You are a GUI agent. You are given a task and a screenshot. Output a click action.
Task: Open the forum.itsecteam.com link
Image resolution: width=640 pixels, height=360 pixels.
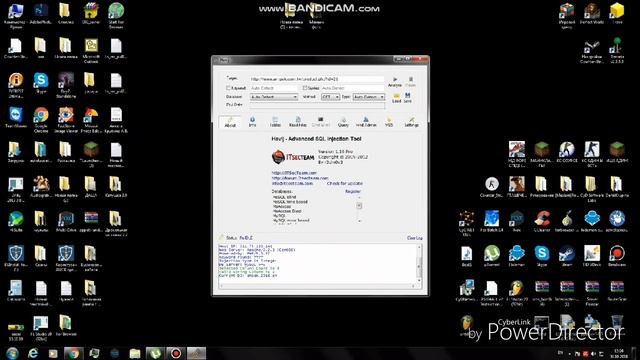[x=300, y=178]
